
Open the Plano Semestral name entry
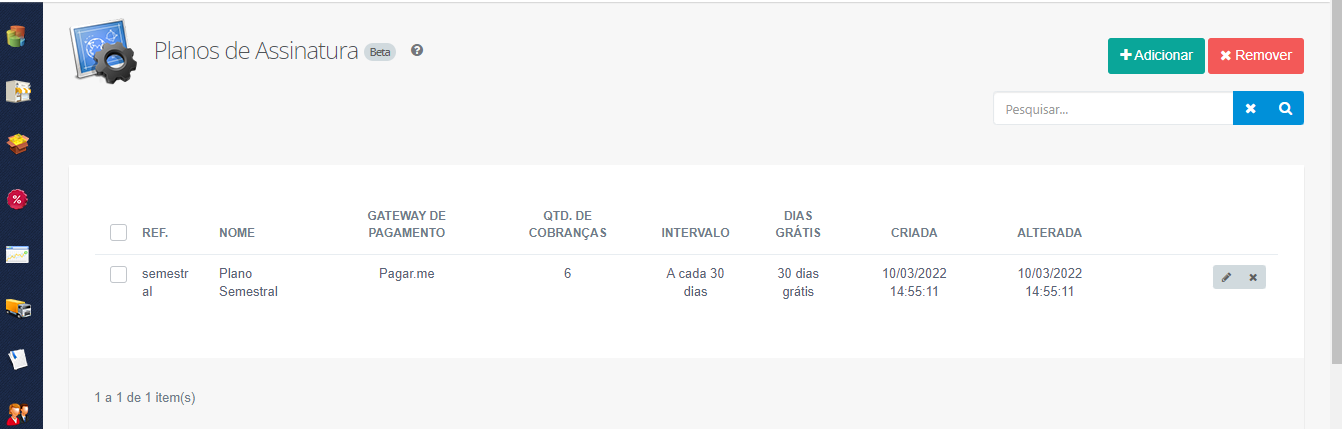click(x=247, y=282)
